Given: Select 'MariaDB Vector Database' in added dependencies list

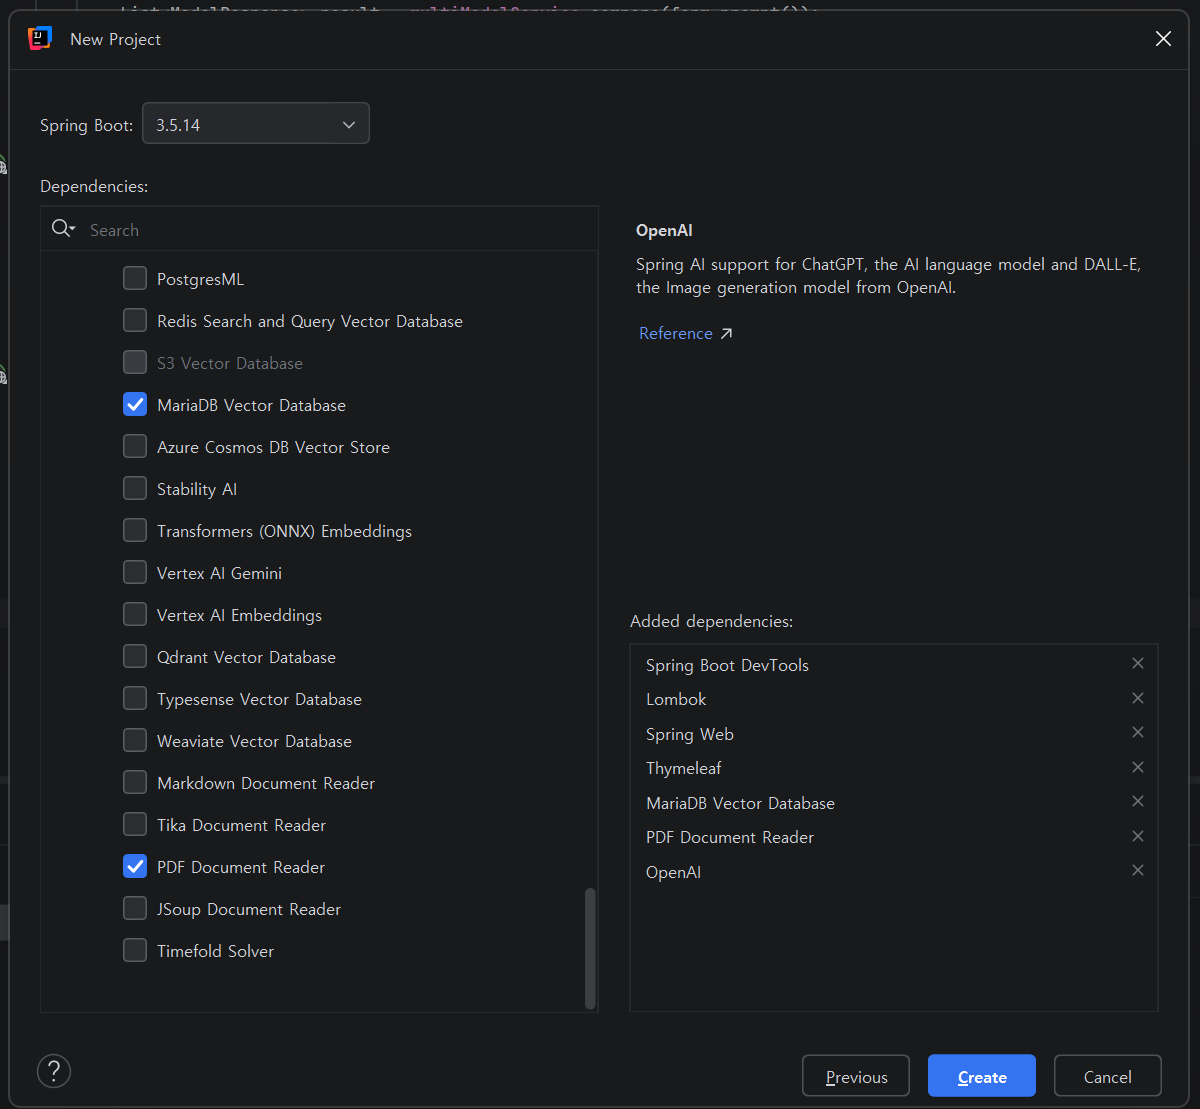Looking at the screenshot, I should [x=740, y=803].
